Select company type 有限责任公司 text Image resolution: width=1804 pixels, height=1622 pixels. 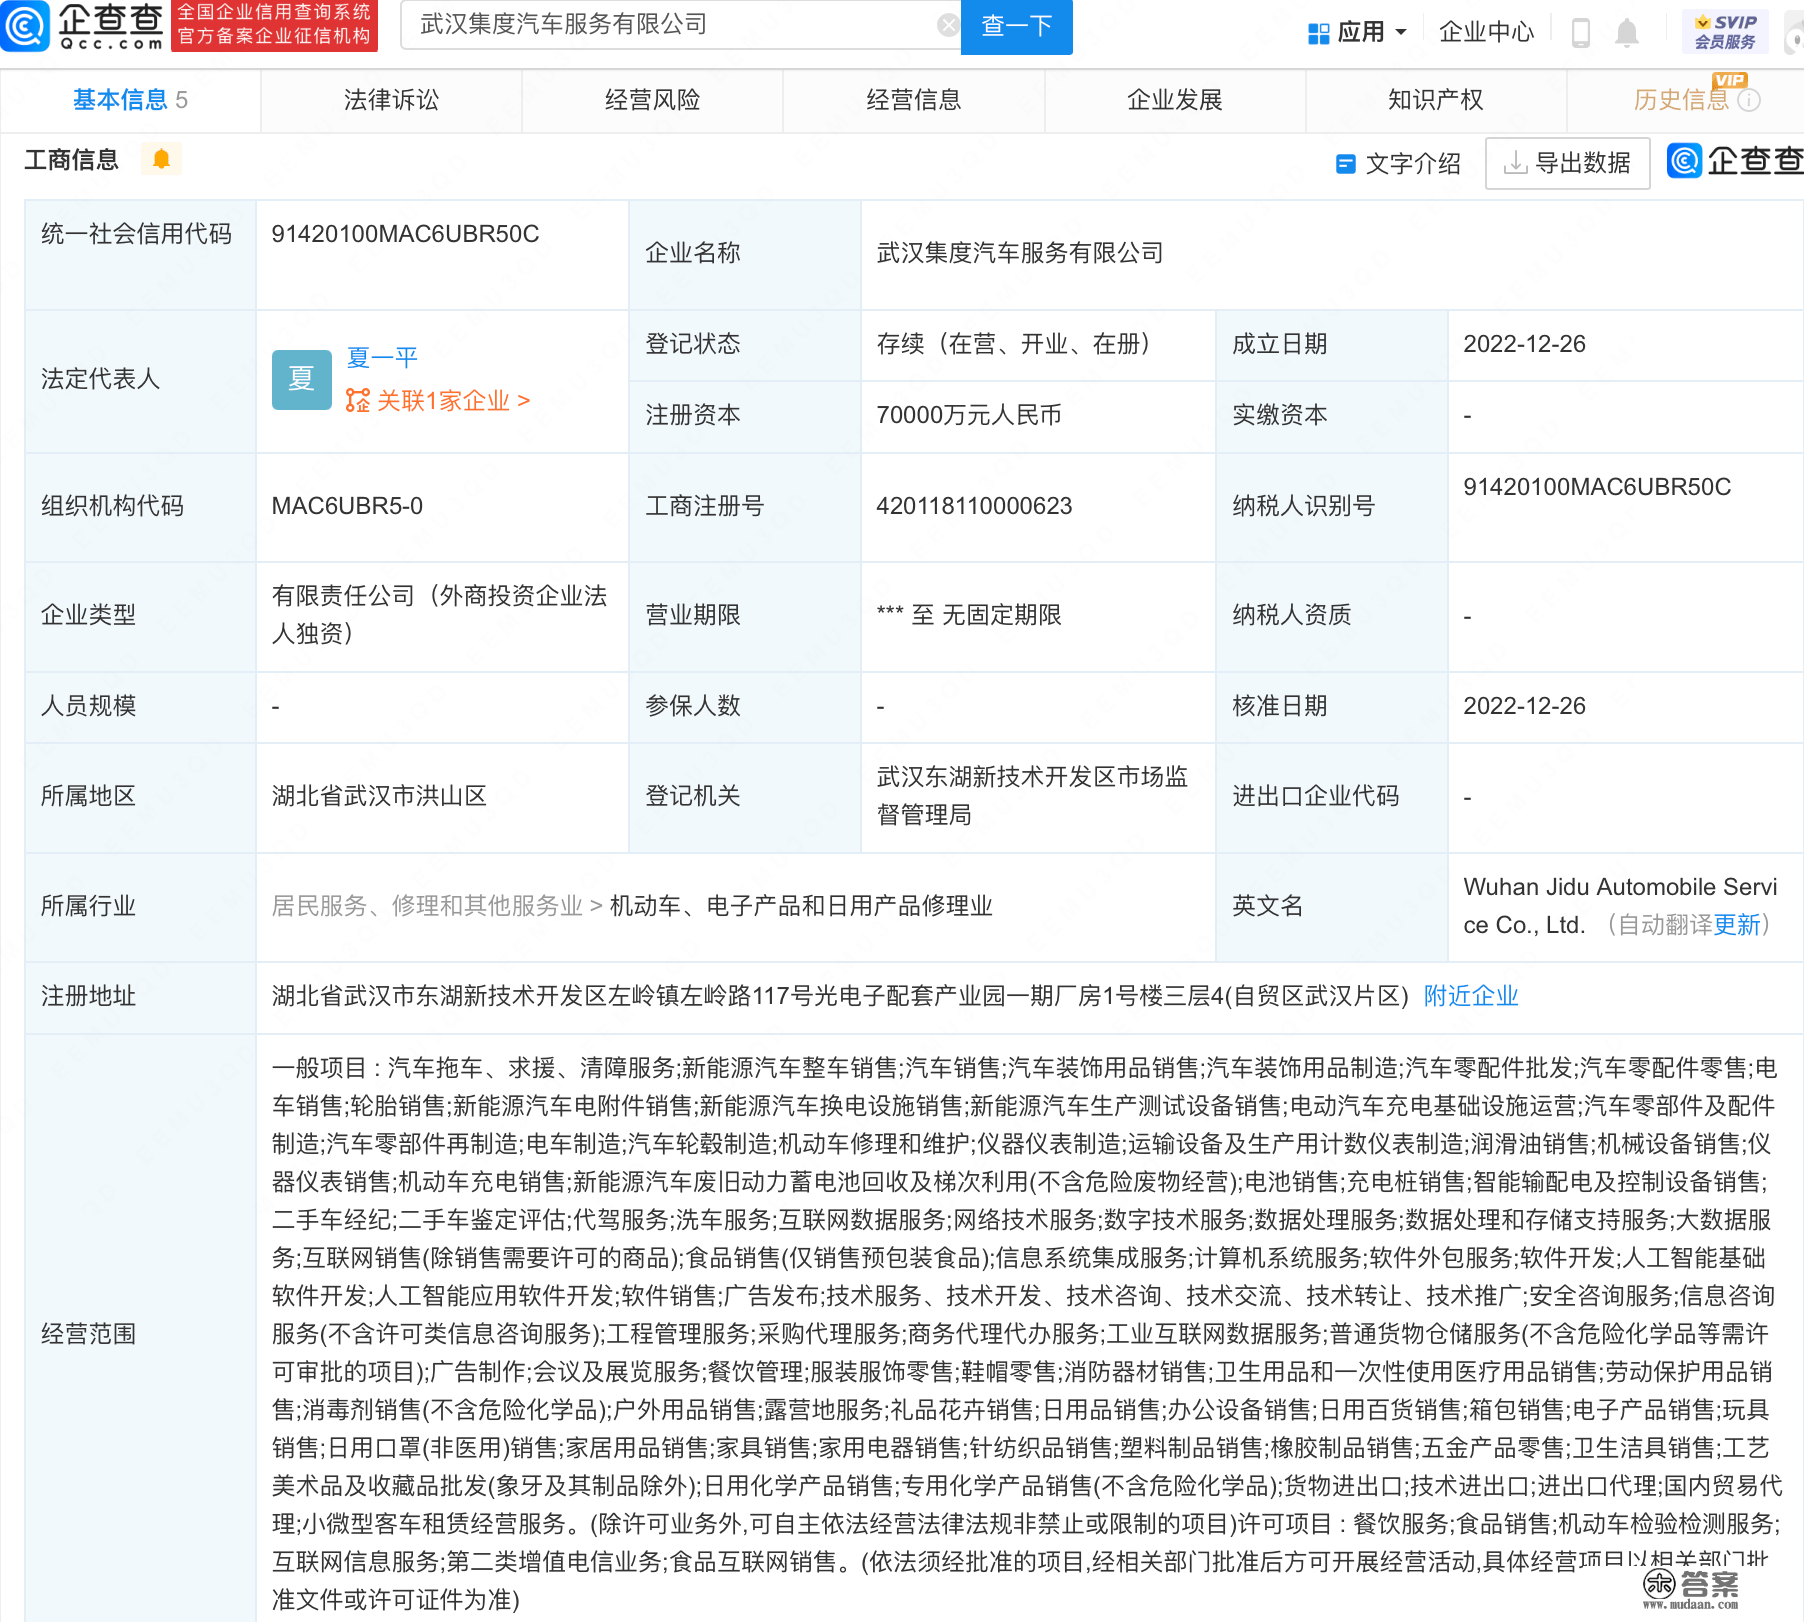[x=439, y=615]
